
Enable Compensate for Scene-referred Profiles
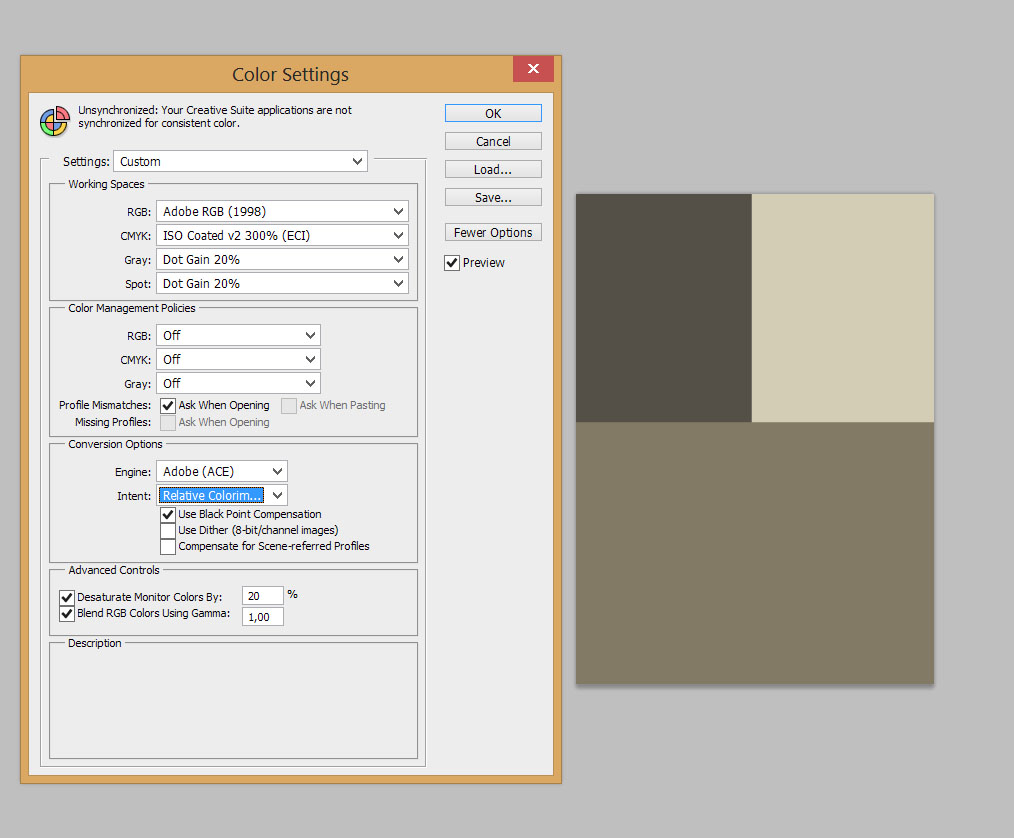[167, 546]
